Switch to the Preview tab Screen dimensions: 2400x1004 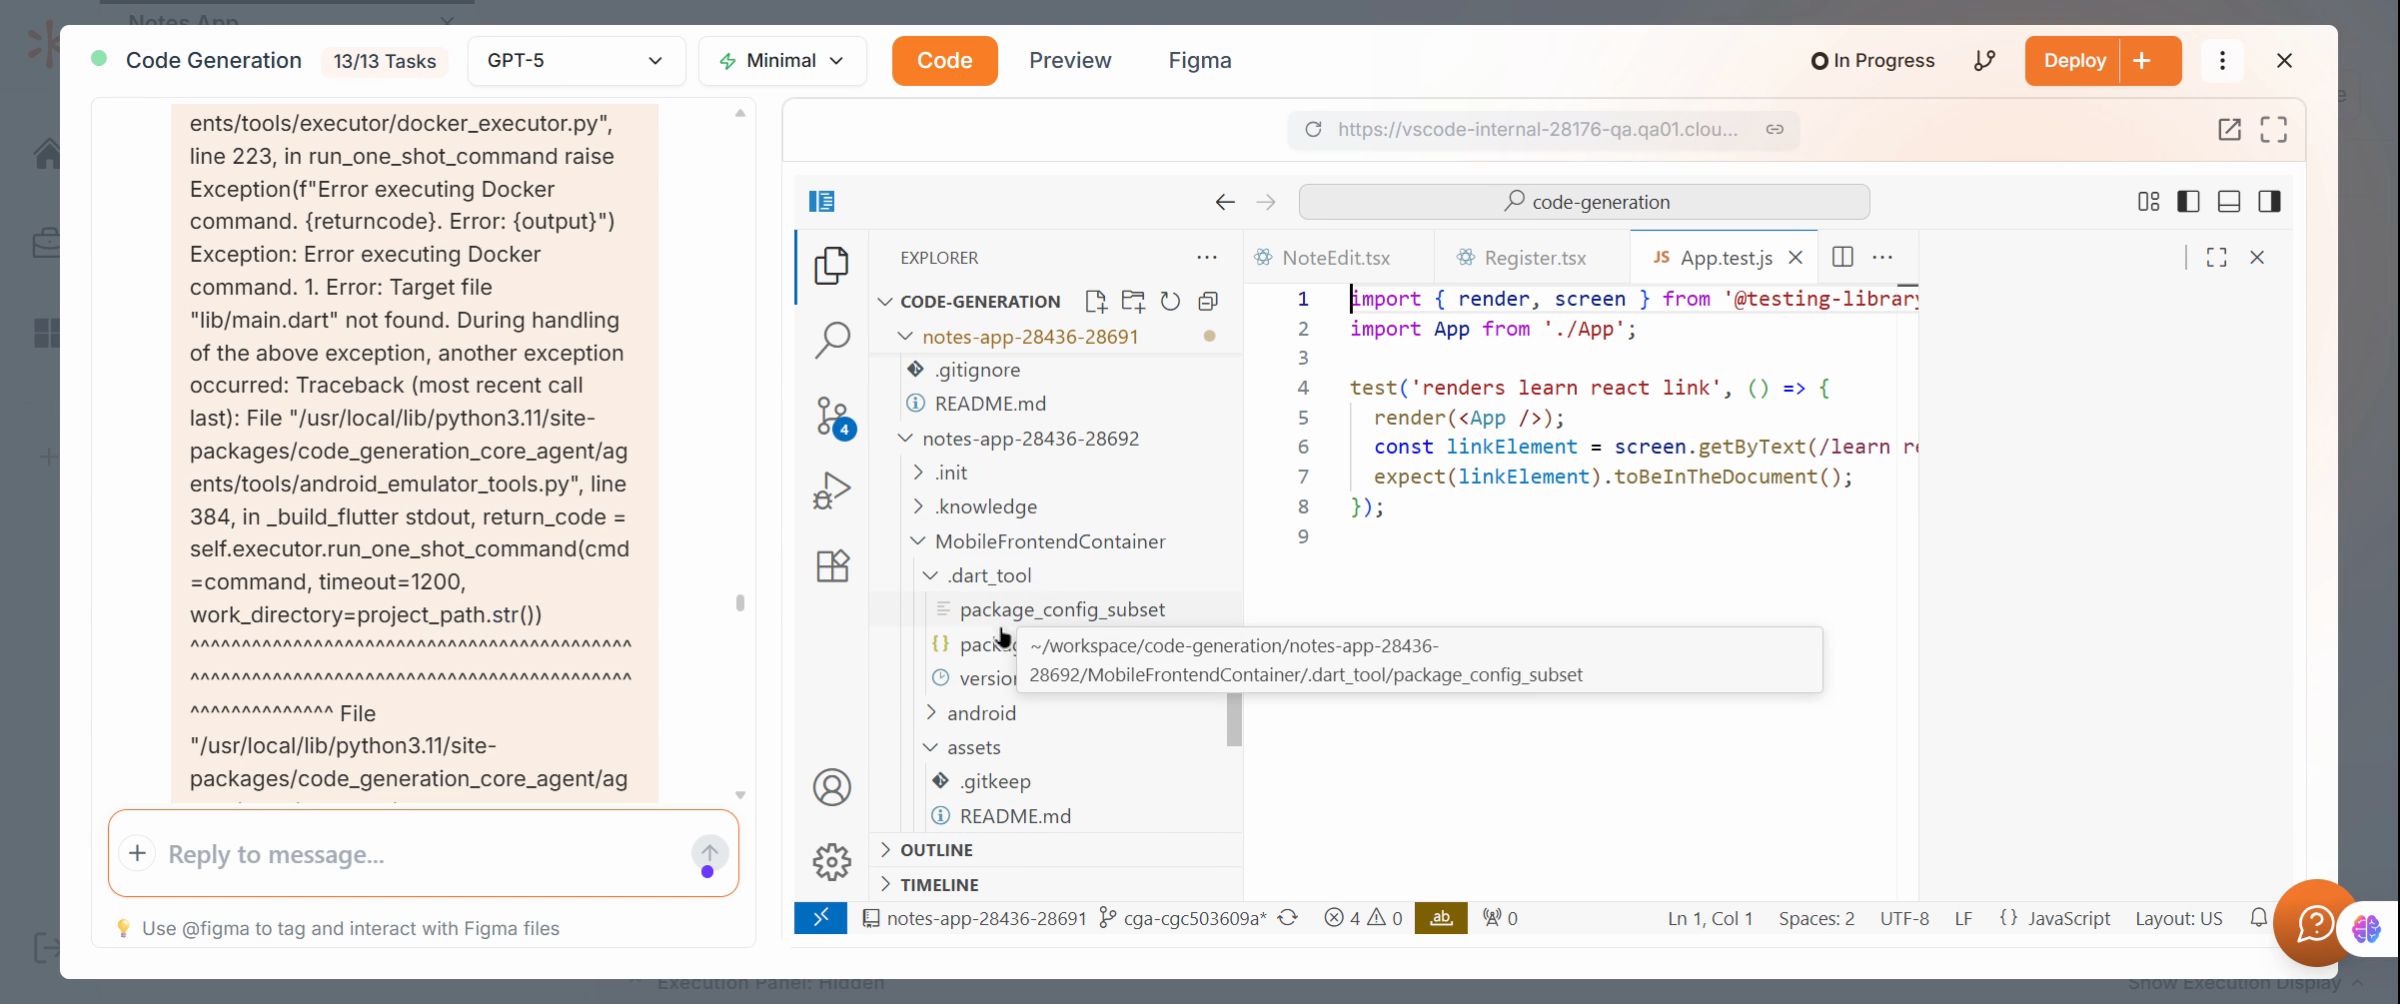[x=1070, y=60]
